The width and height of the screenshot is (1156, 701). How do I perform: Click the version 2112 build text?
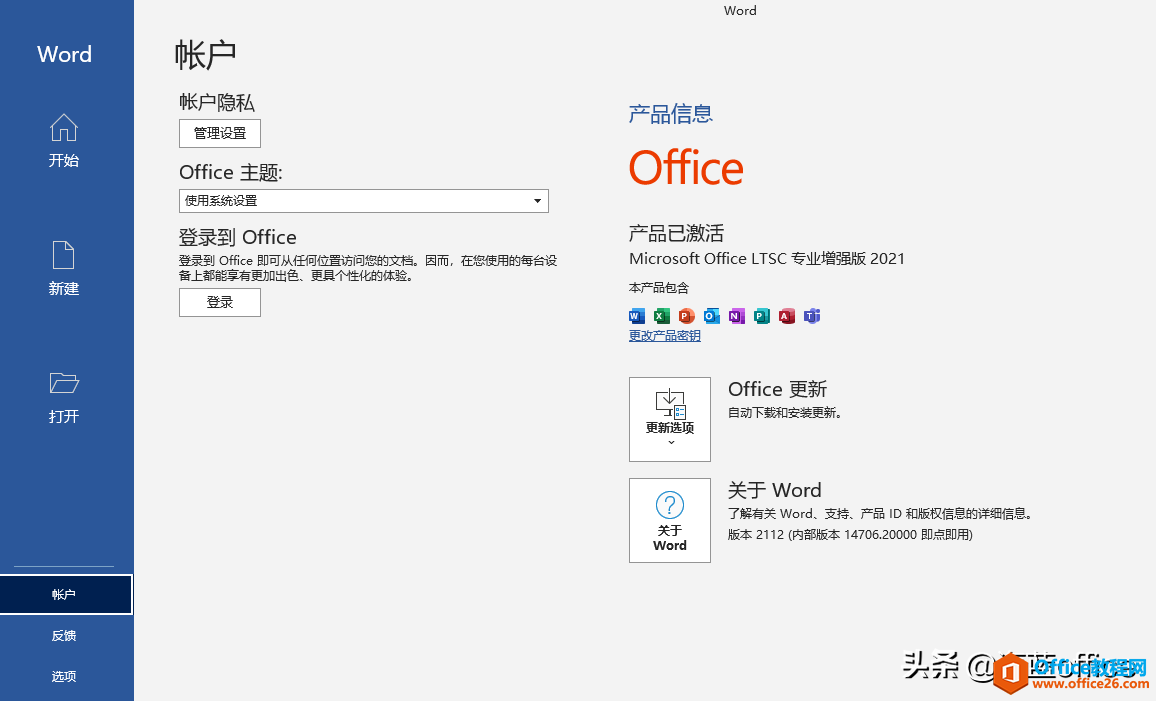click(x=850, y=534)
